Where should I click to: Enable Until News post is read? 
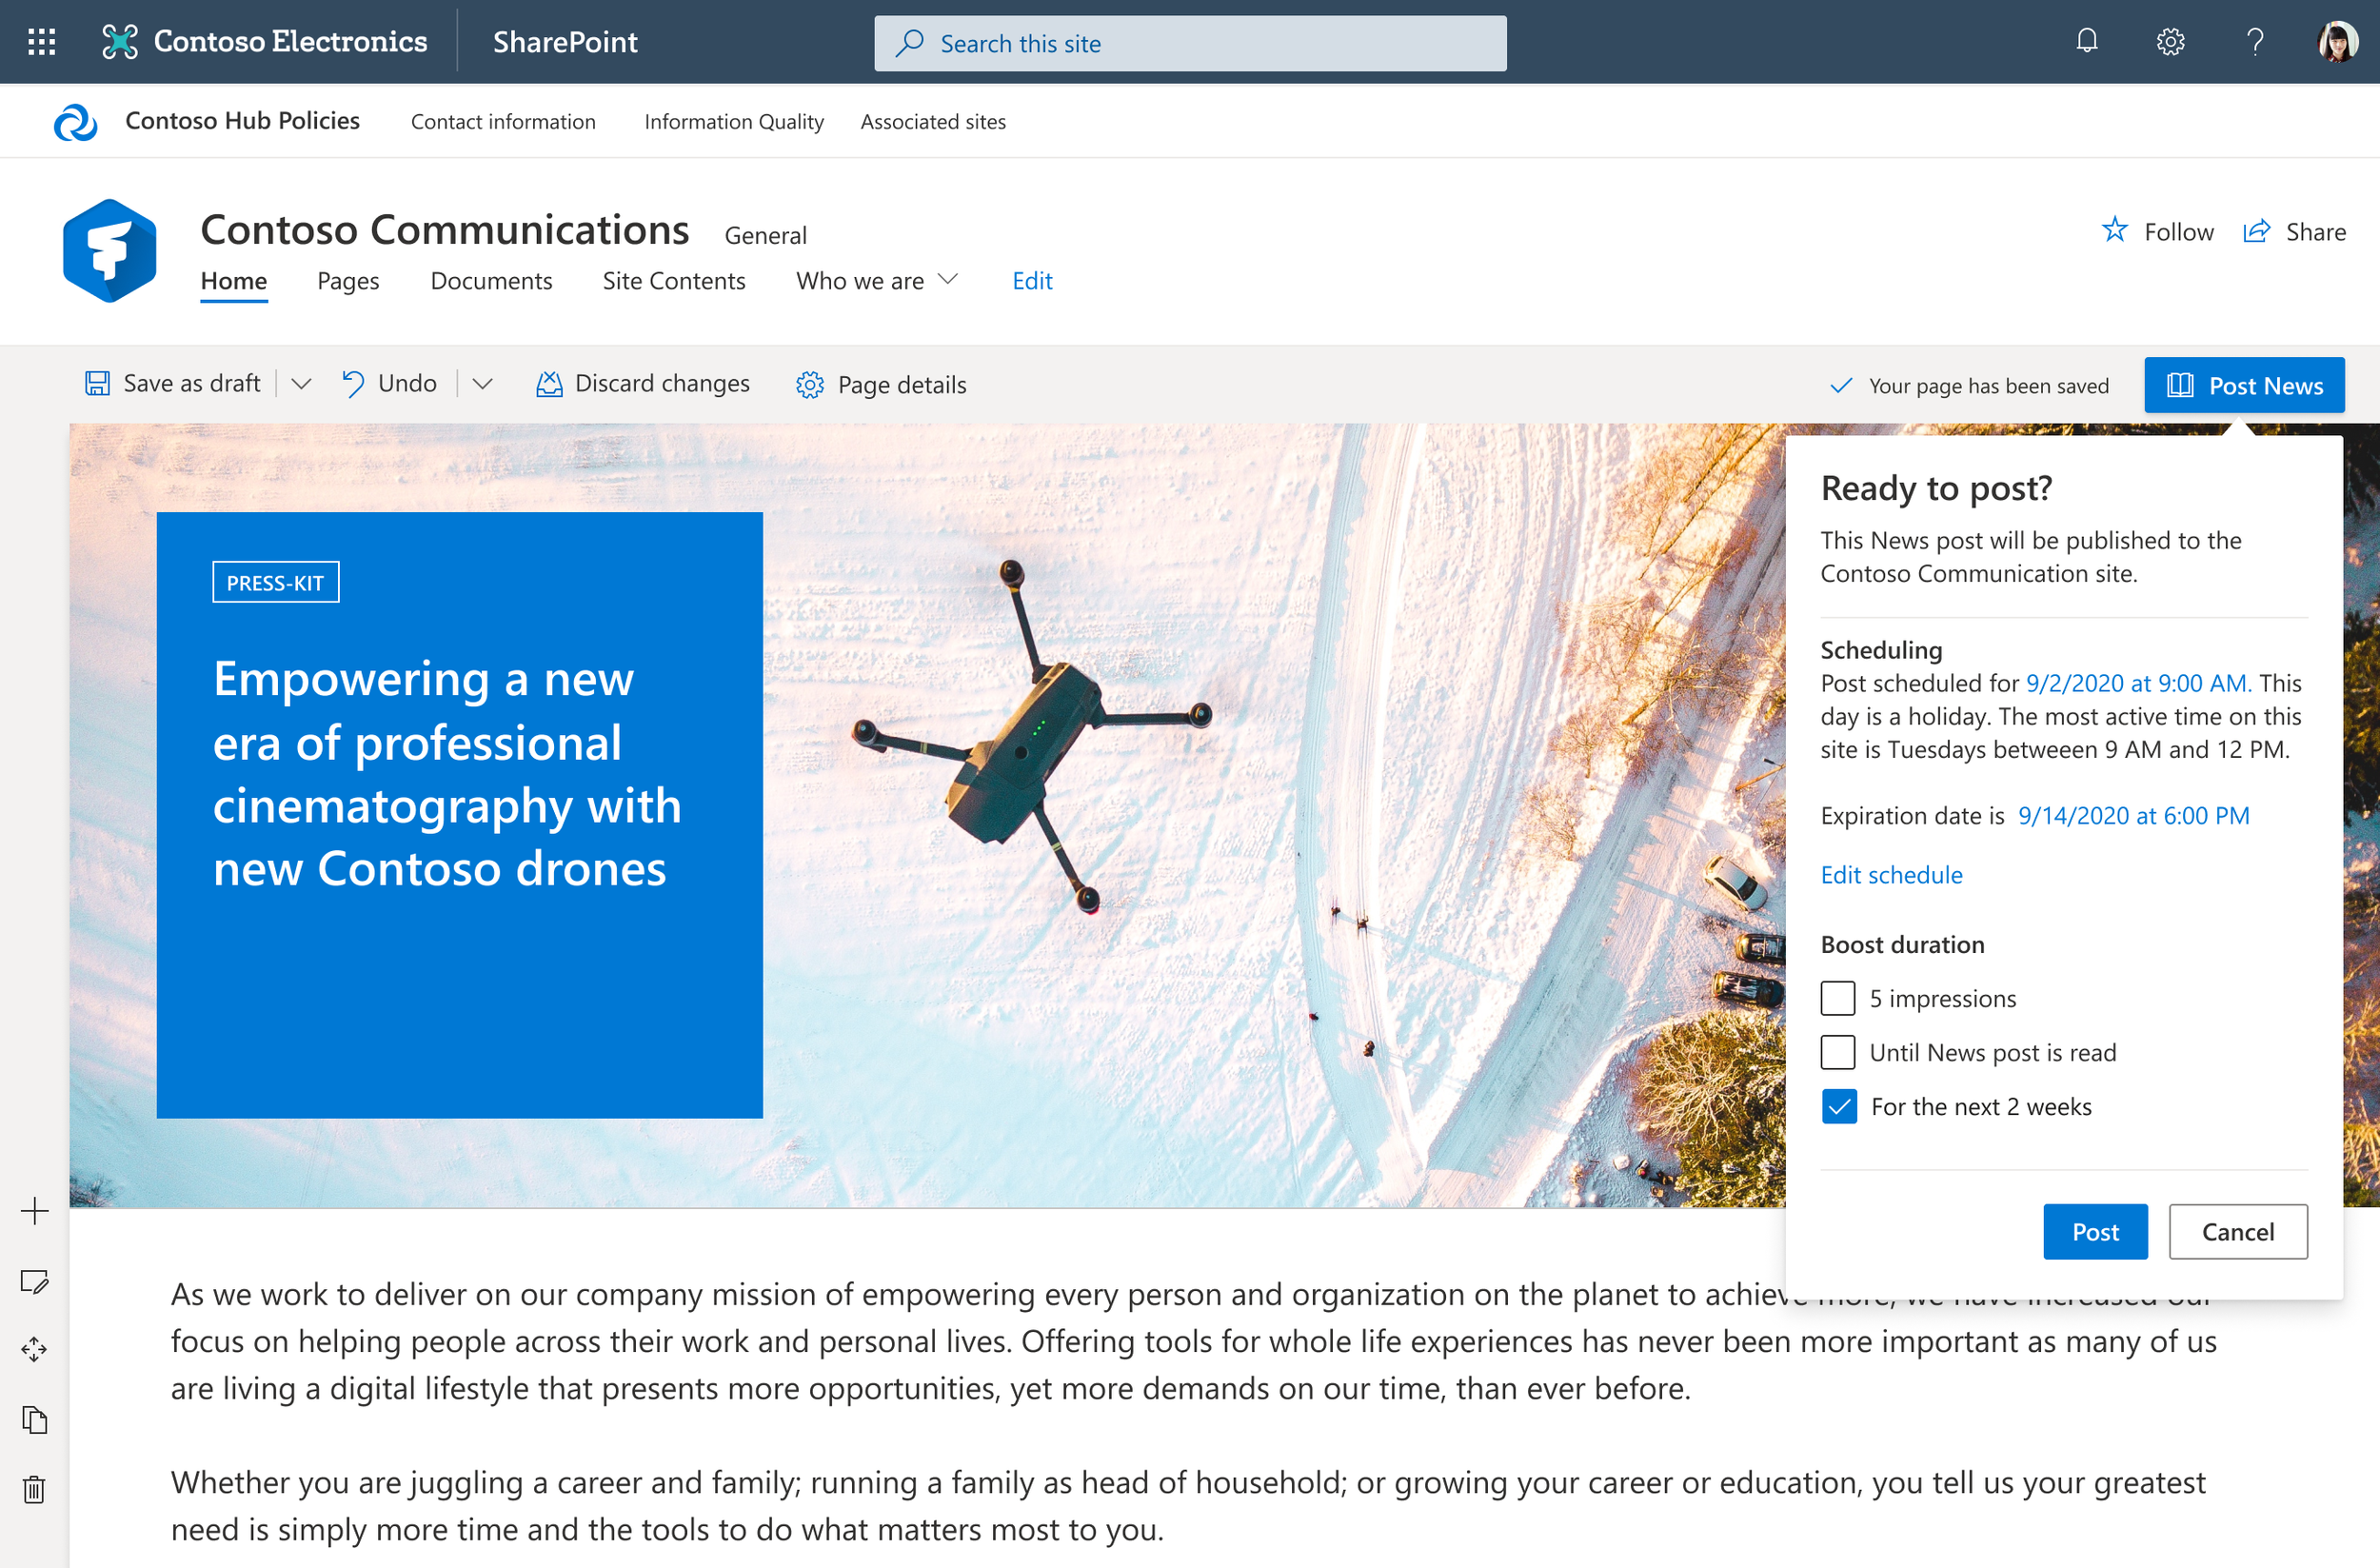(x=1837, y=1052)
